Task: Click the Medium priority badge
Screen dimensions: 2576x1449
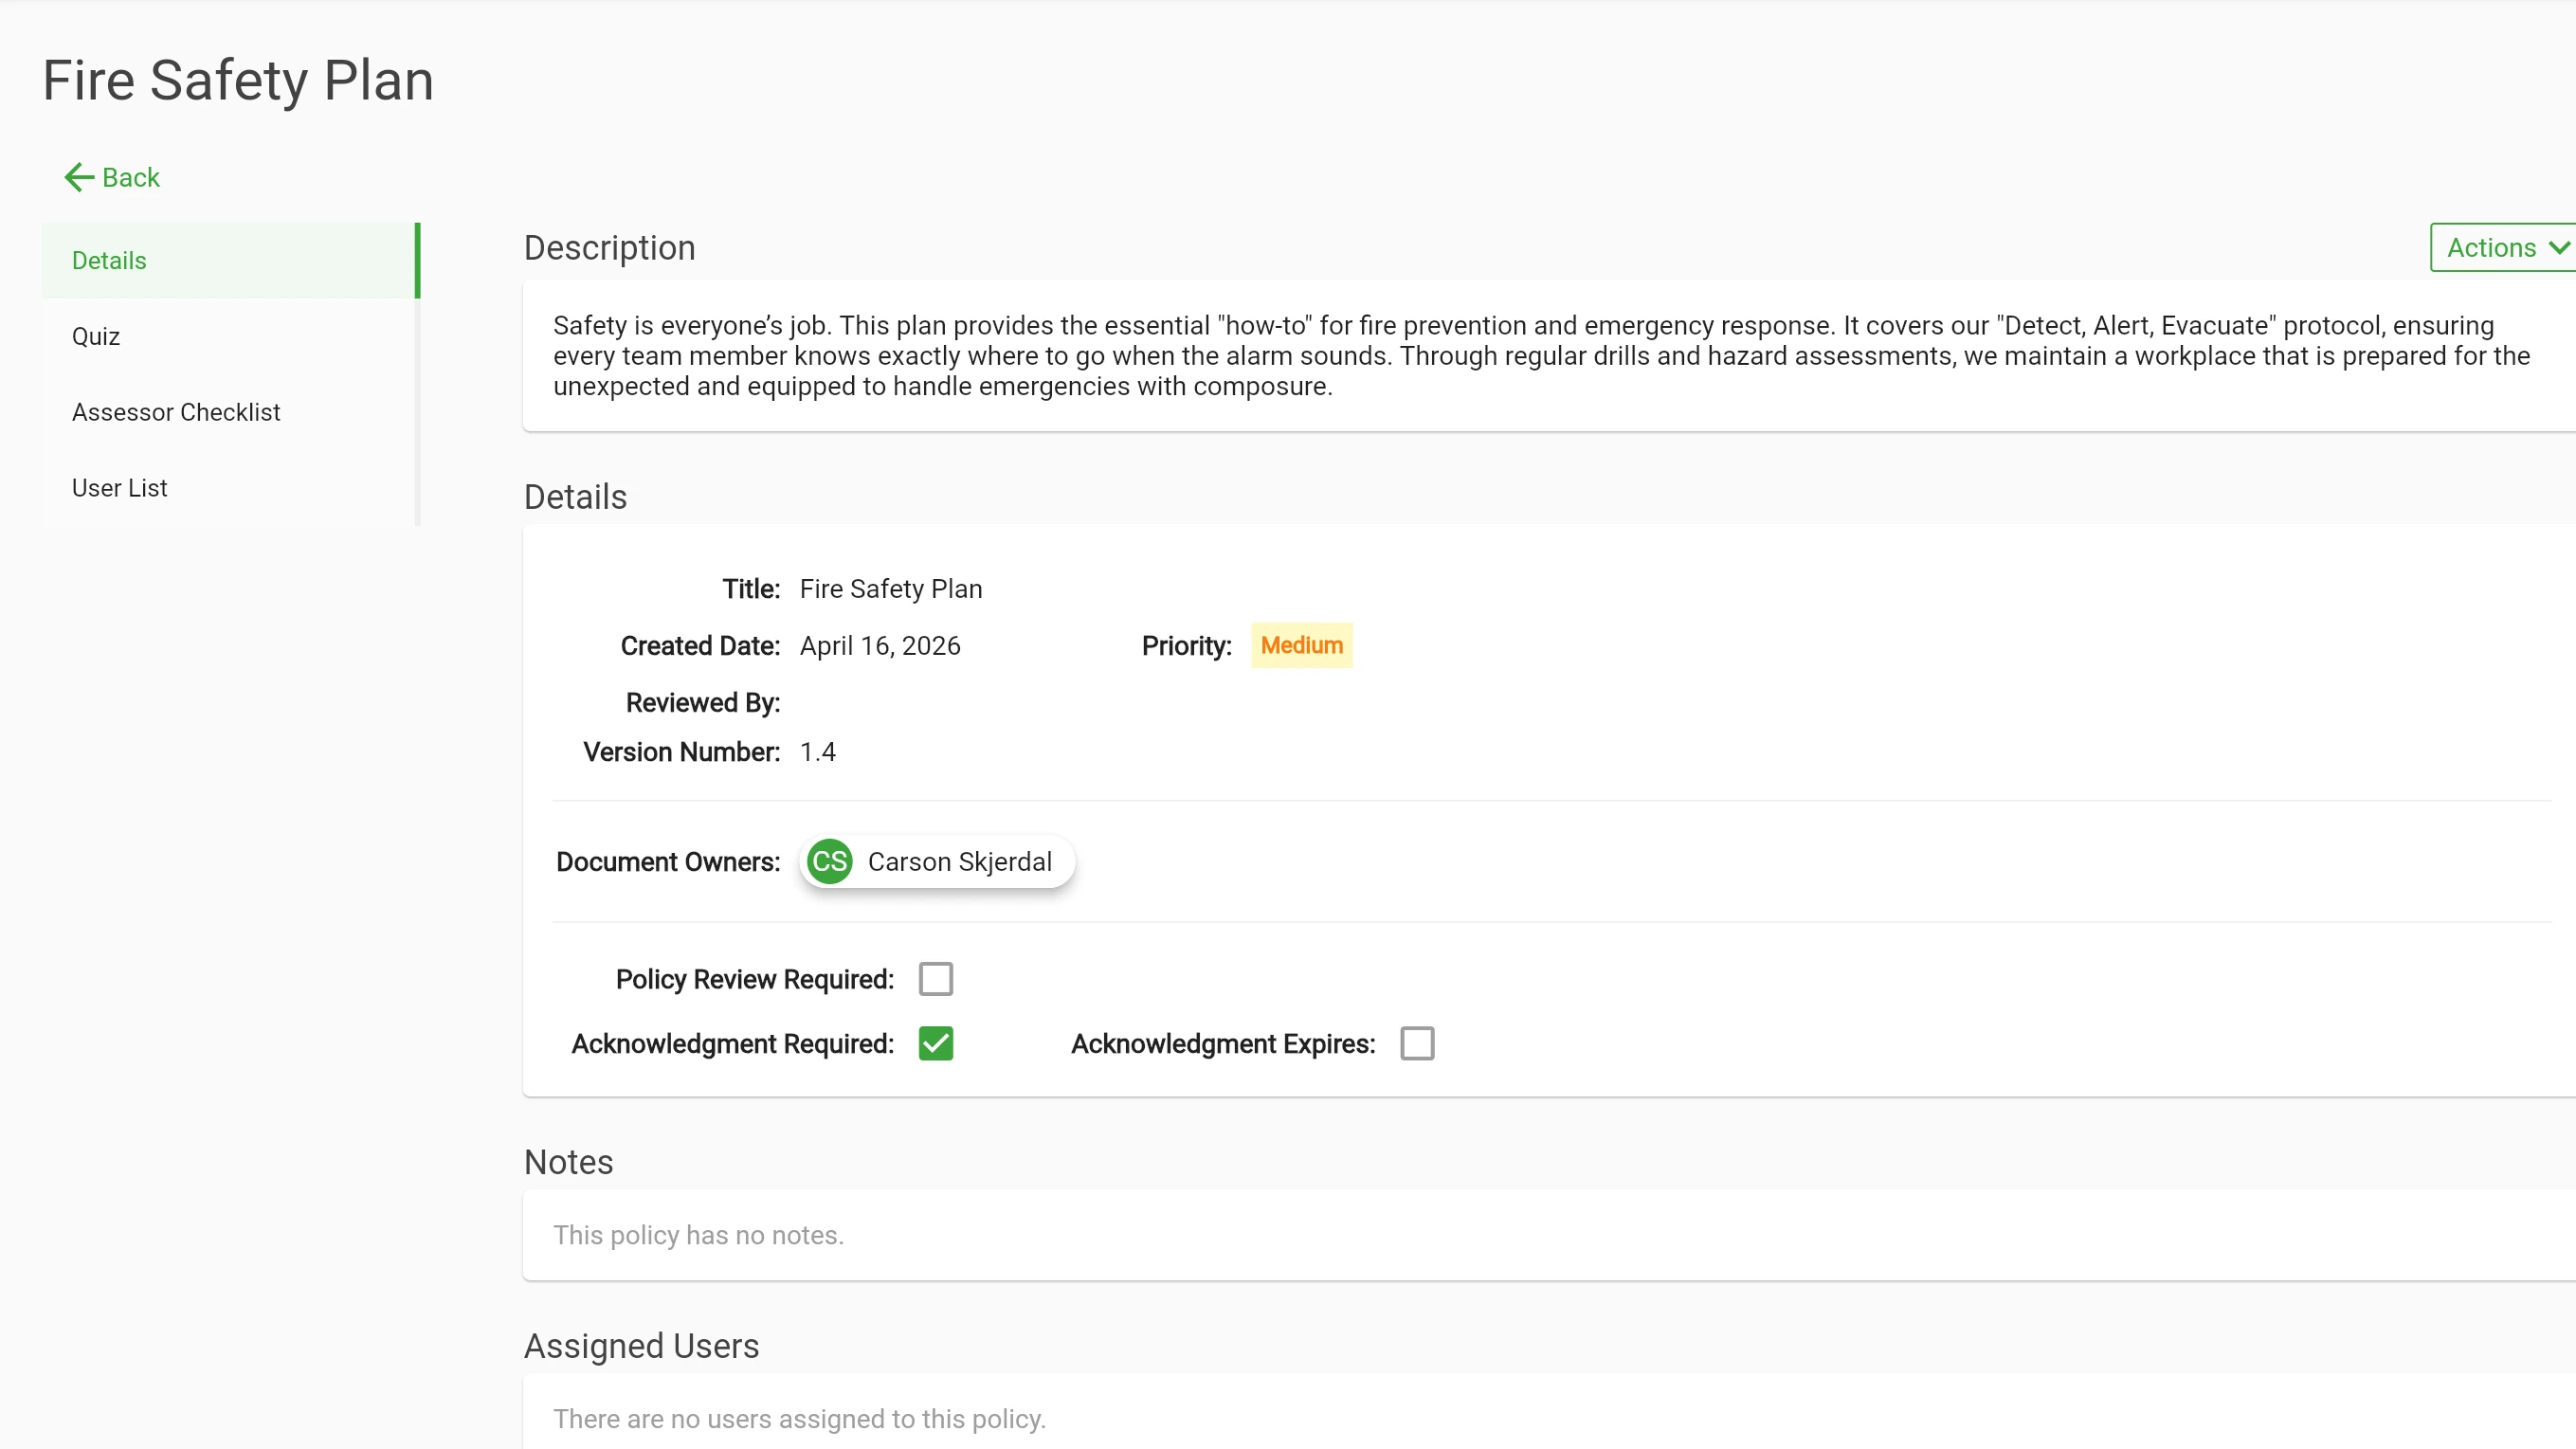Action: tap(1301, 645)
